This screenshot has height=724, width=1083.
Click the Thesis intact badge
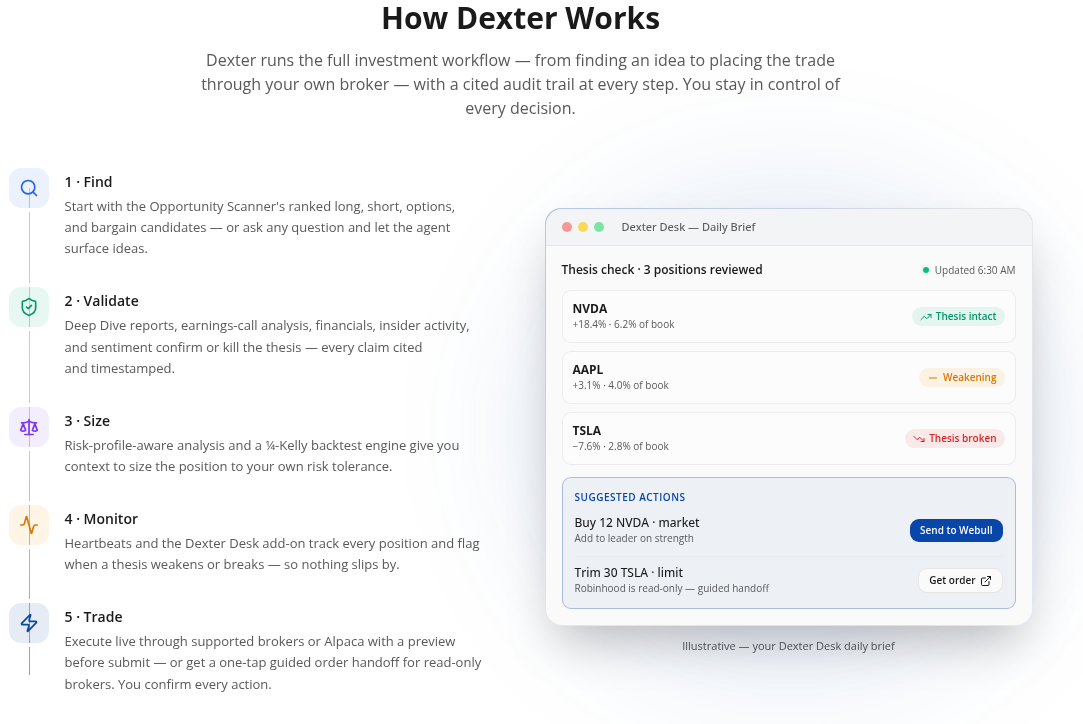(958, 316)
